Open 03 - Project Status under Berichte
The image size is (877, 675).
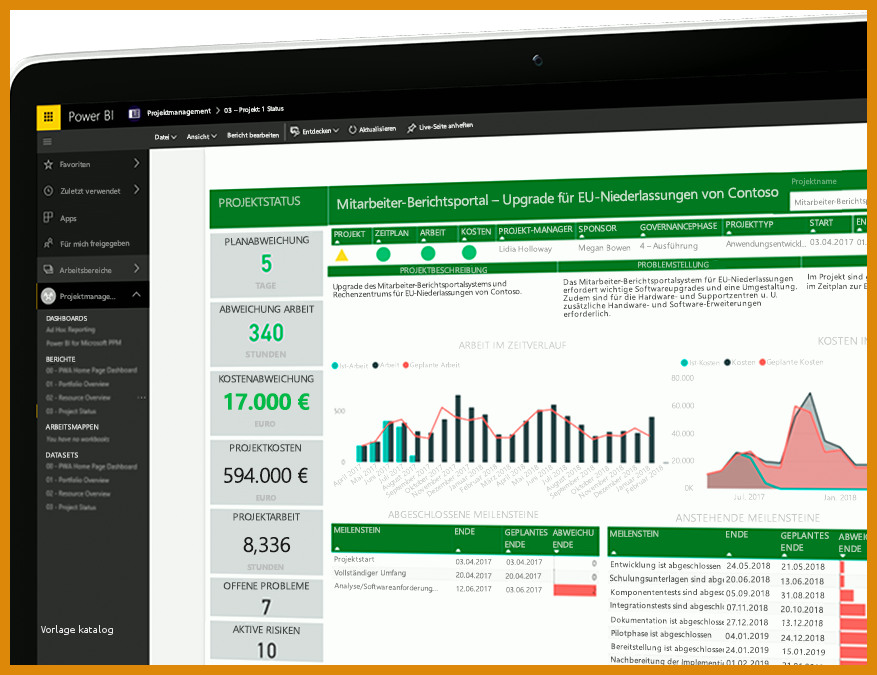point(71,411)
